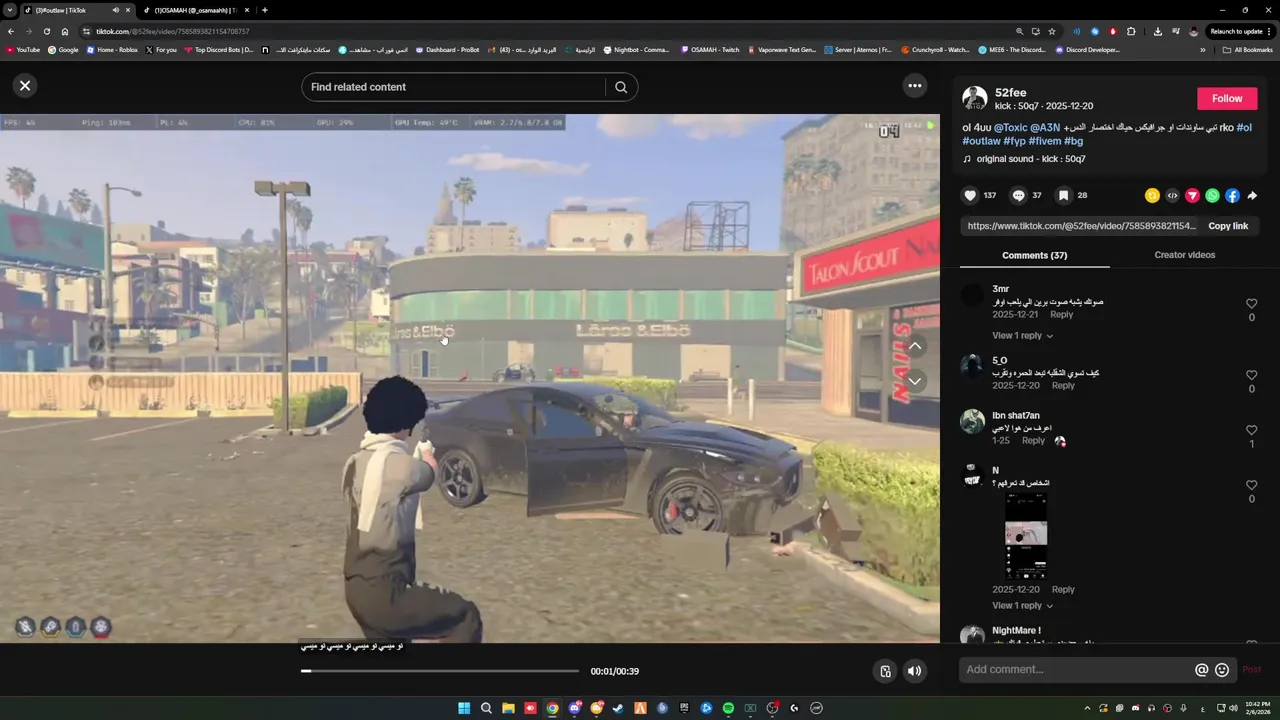Share video via Facebook icon
The height and width of the screenshot is (720, 1280).
point(1232,196)
